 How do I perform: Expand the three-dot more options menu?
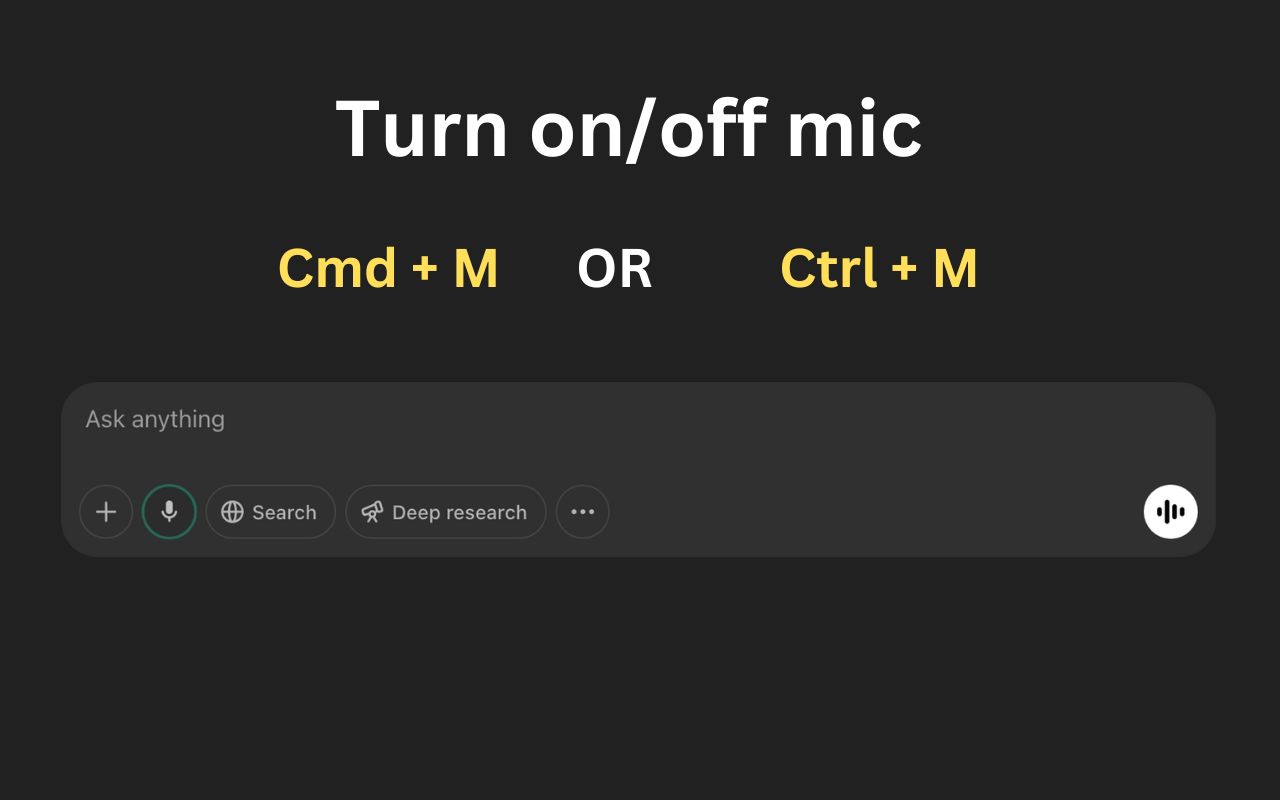point(582,512)
